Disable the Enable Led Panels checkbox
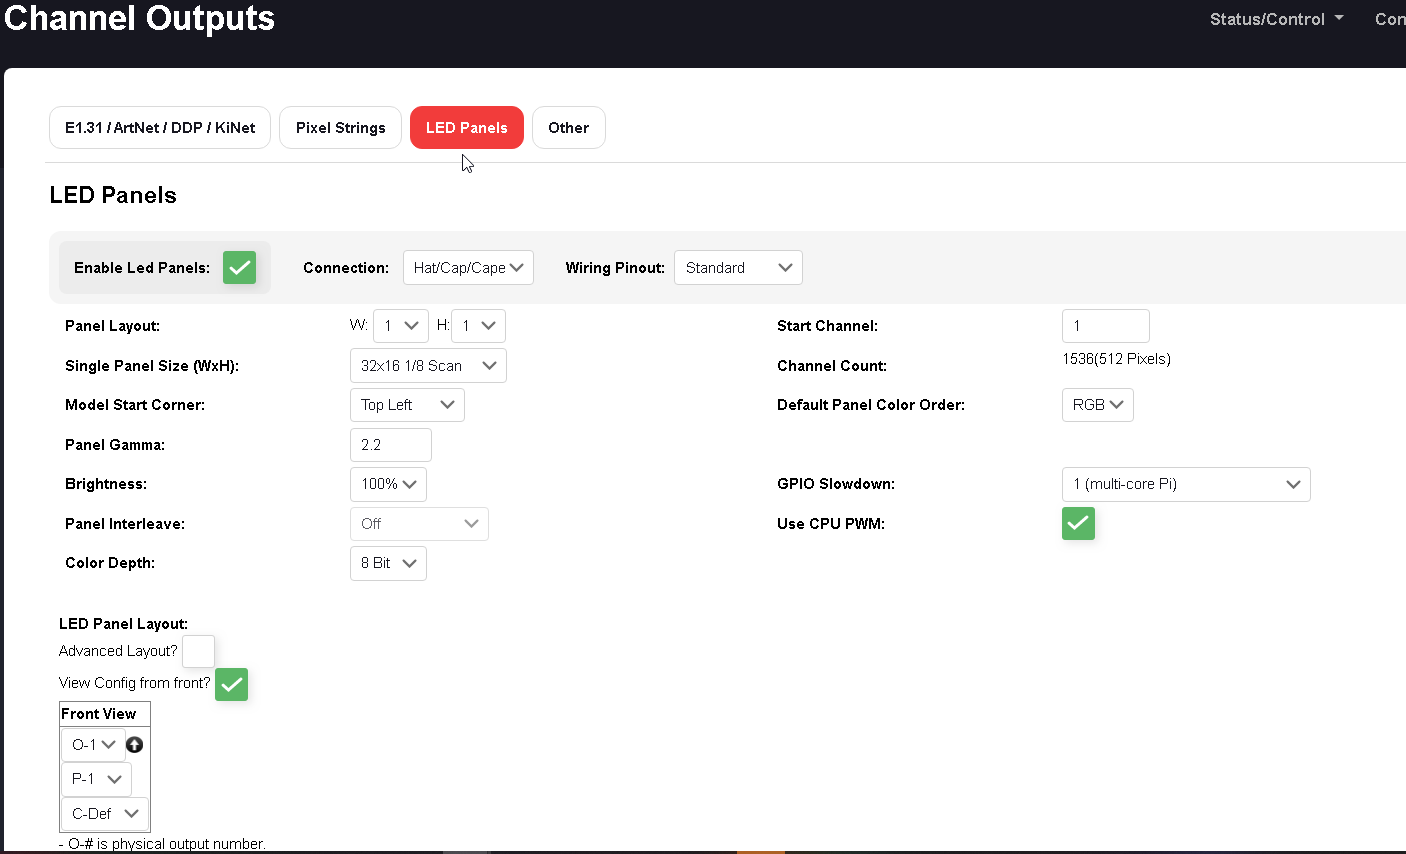Viewport: 1406px width, 854px height. [x=239, y=267]
